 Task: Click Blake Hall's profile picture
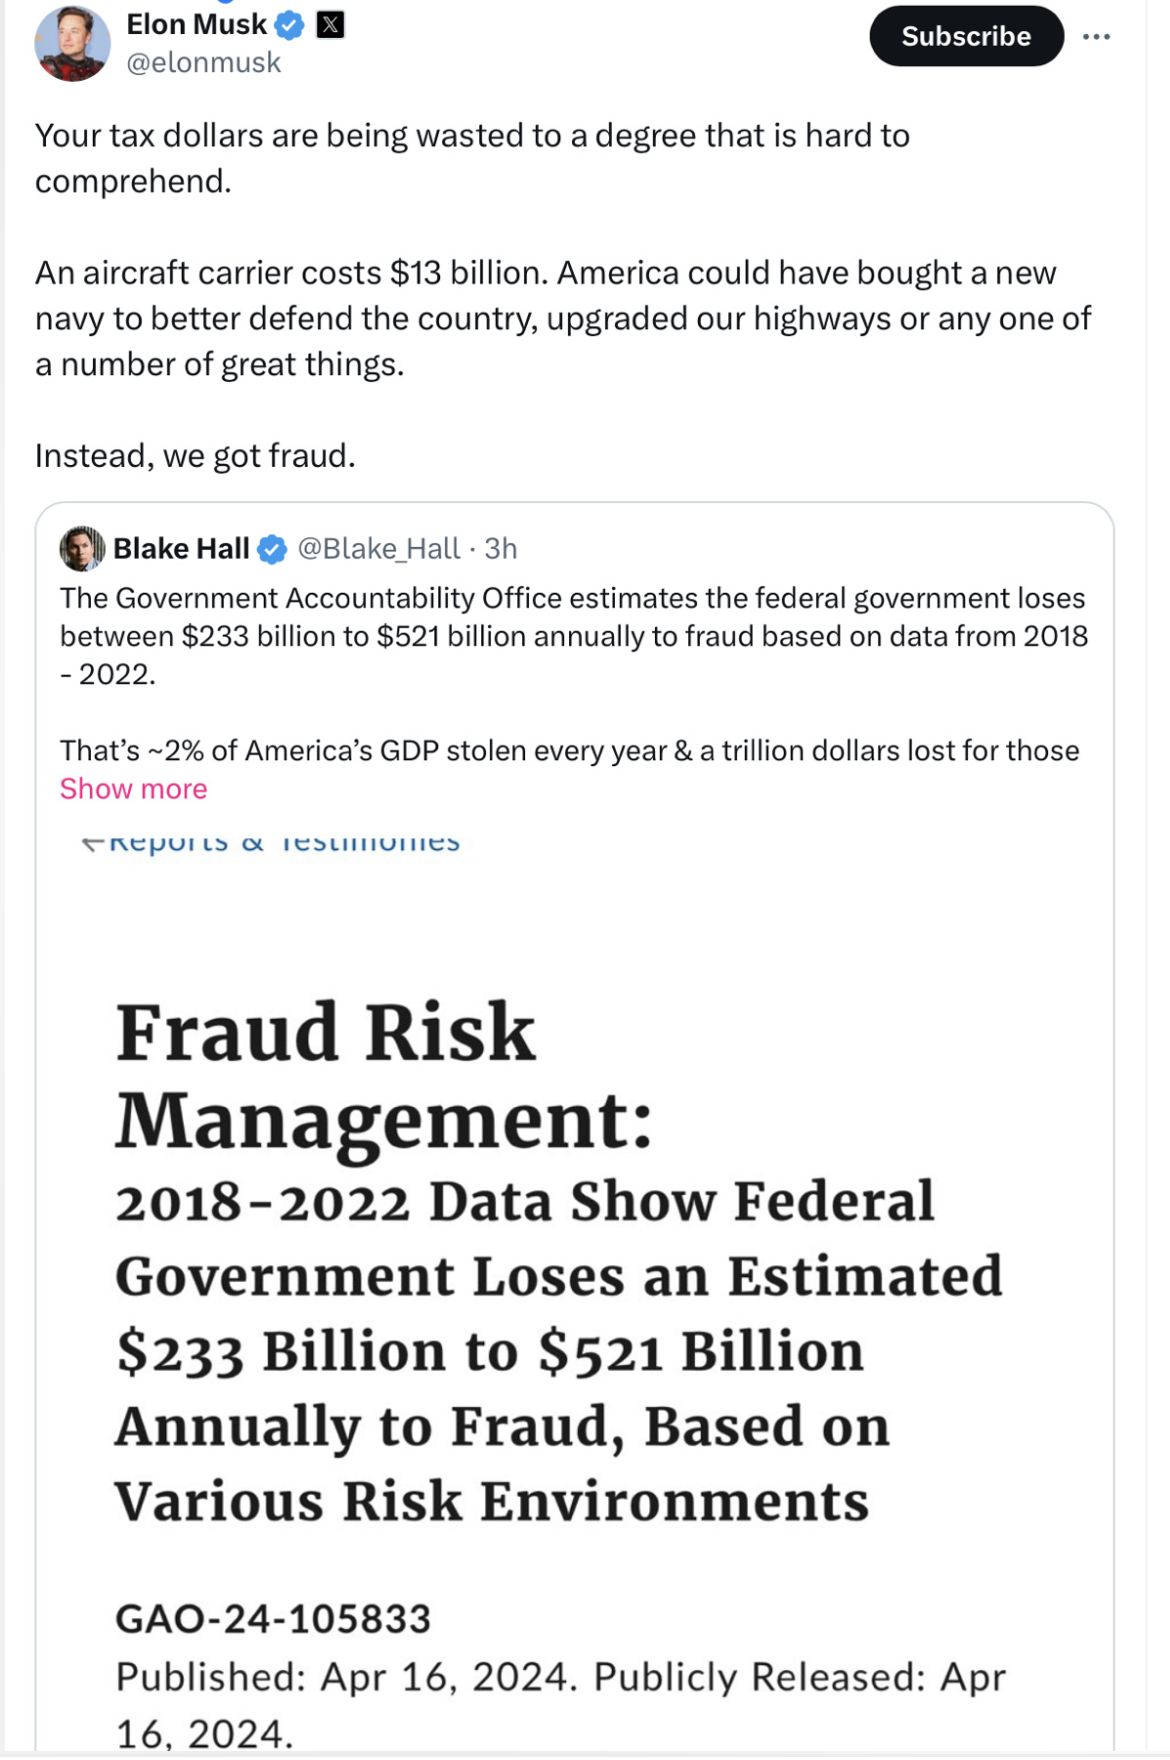(x=82, y=548)
